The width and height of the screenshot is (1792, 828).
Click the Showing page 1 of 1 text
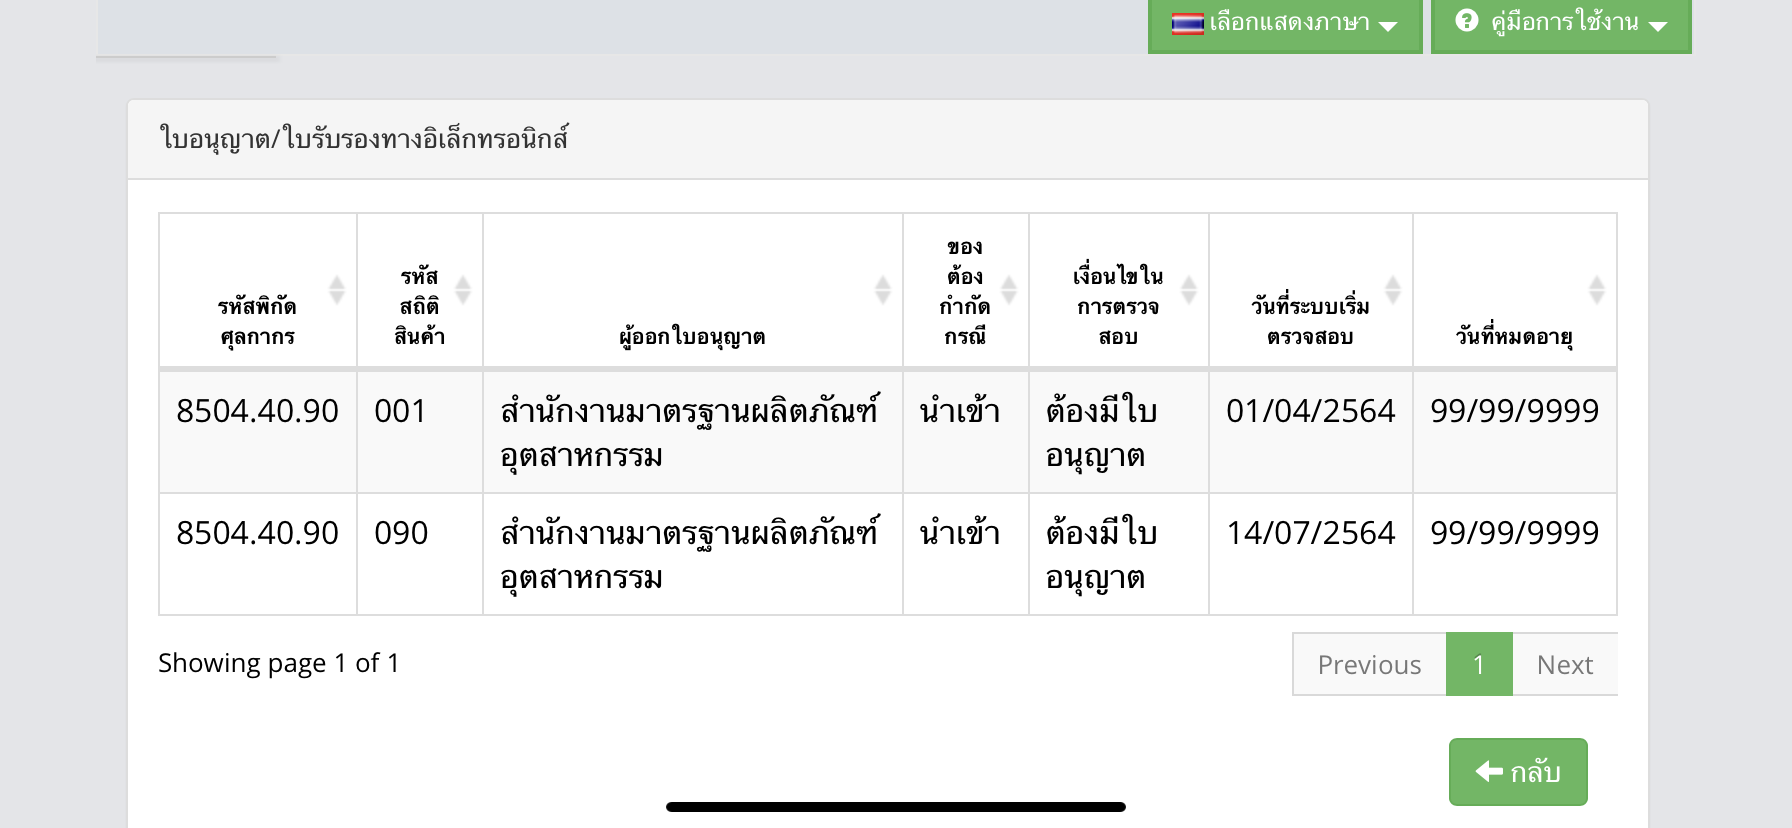[x=279, y=663]
